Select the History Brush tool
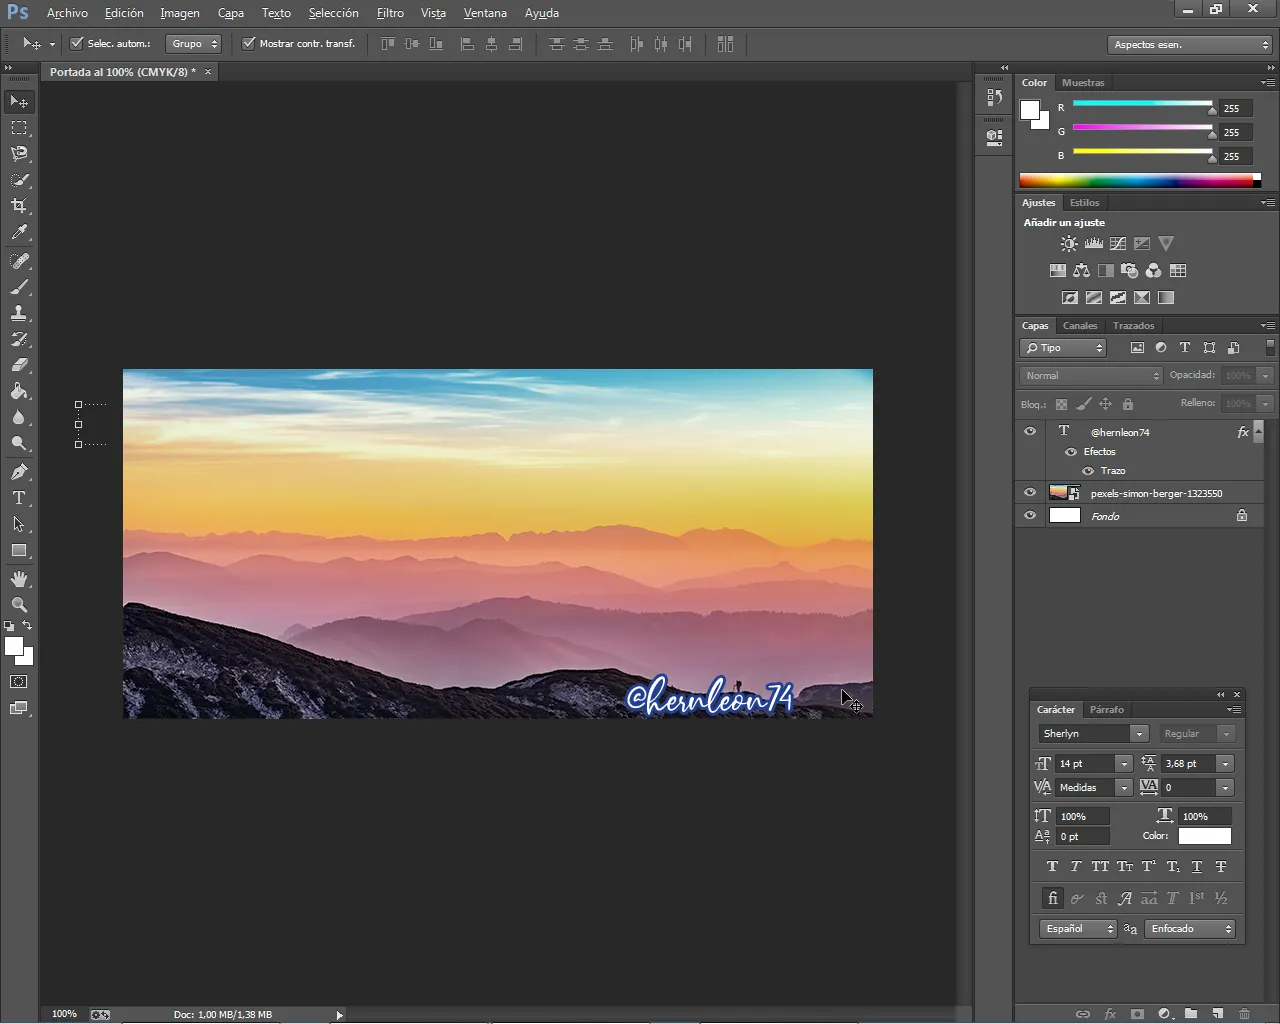Viewport: 1280px width, 1024px height. [19, 339]
